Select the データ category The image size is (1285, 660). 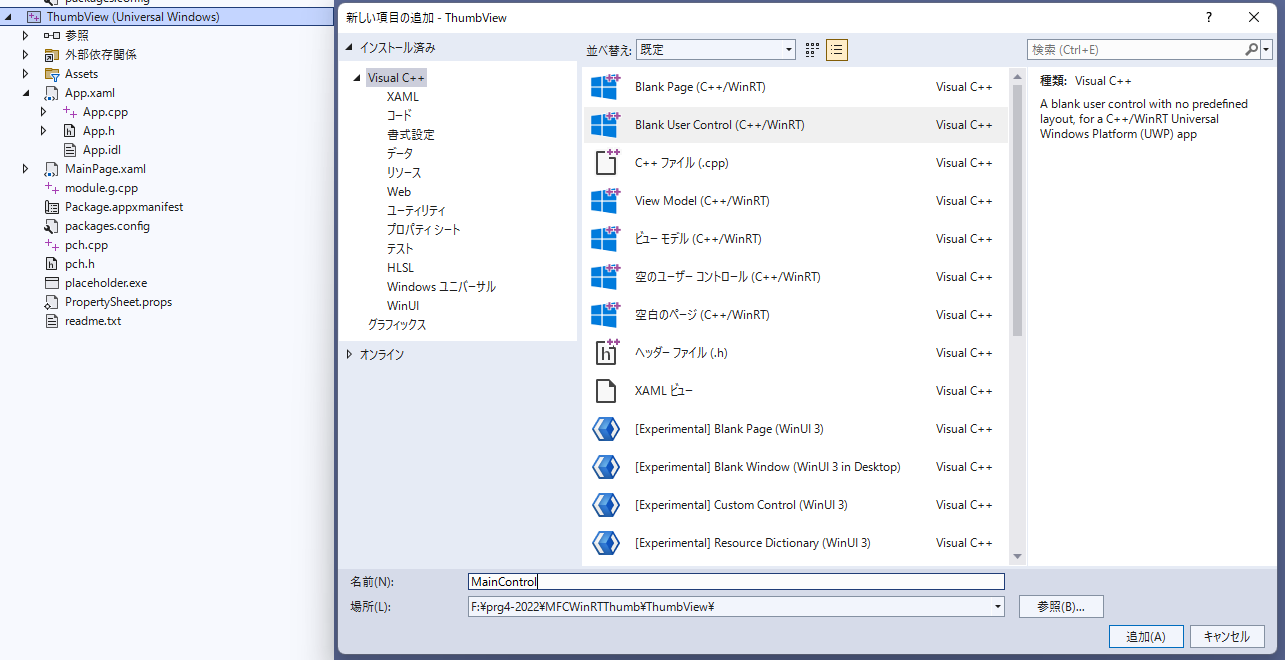(400, 154)
